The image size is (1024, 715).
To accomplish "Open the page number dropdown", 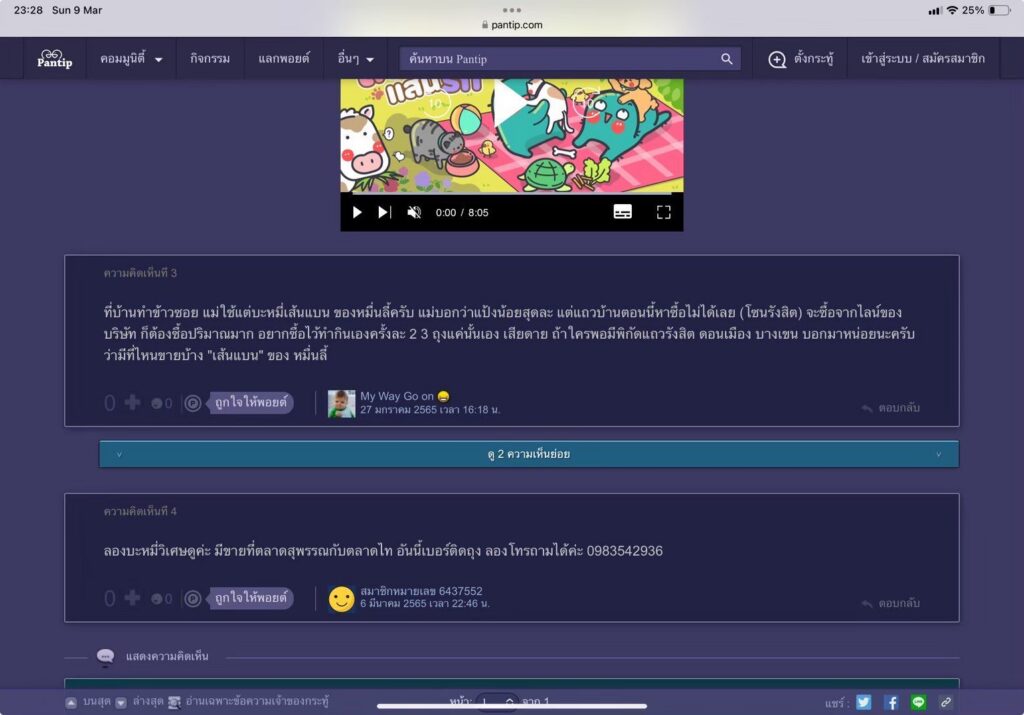I will click(x=497, y=701).
